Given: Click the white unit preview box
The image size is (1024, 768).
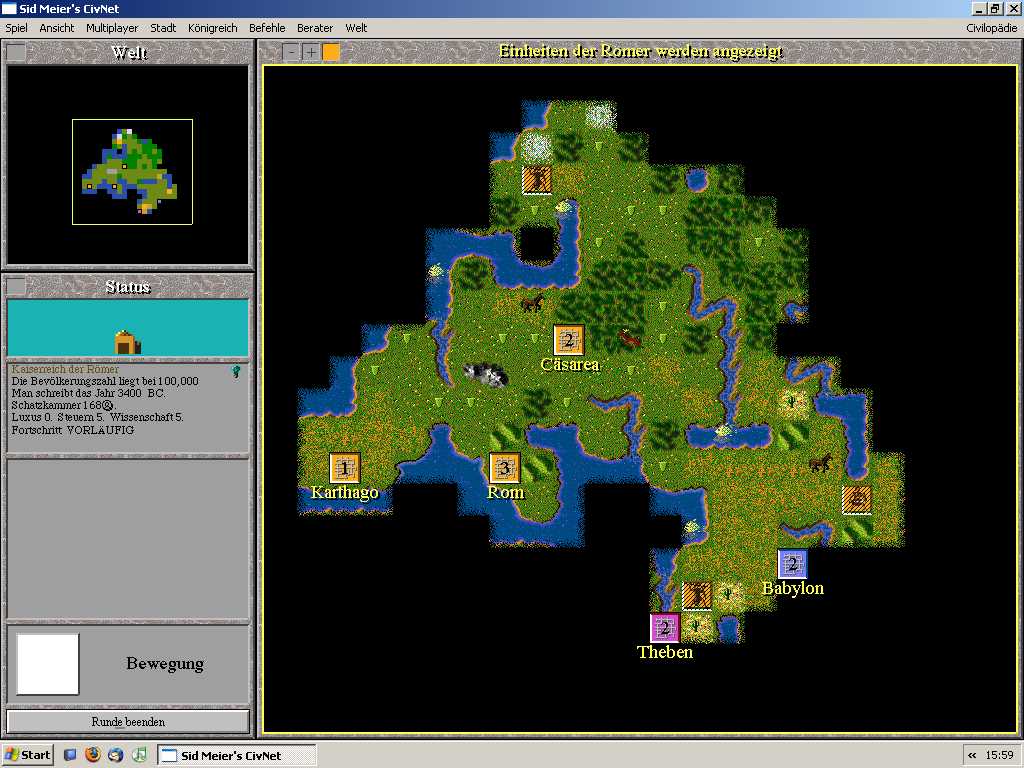Looking at the screenshot, I should [47, 664].
